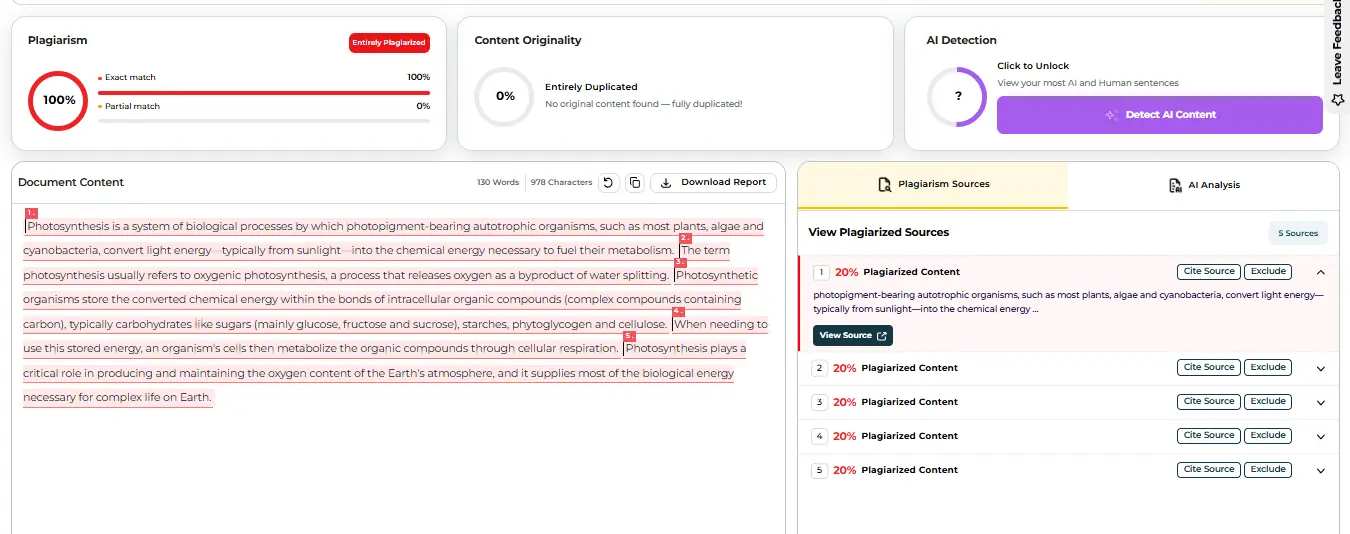Click Exclude for source 1
The width and height of the screenshot is (1350, 534).
tap(1268, 272)
